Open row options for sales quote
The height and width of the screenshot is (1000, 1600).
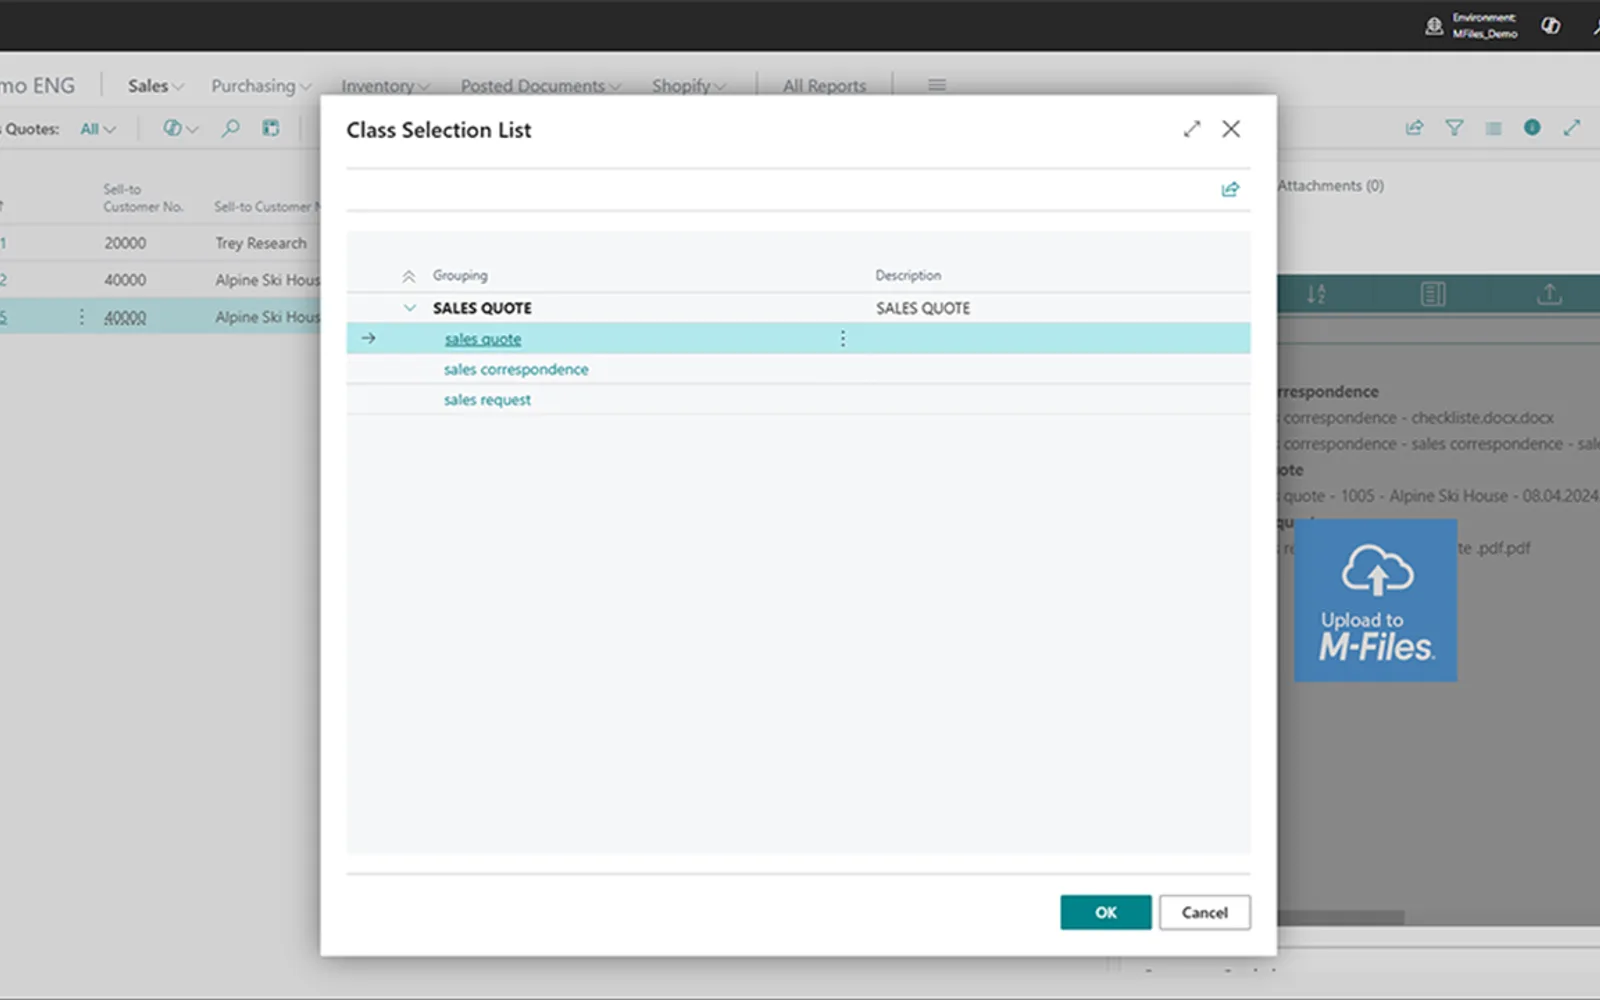point(843,339)
